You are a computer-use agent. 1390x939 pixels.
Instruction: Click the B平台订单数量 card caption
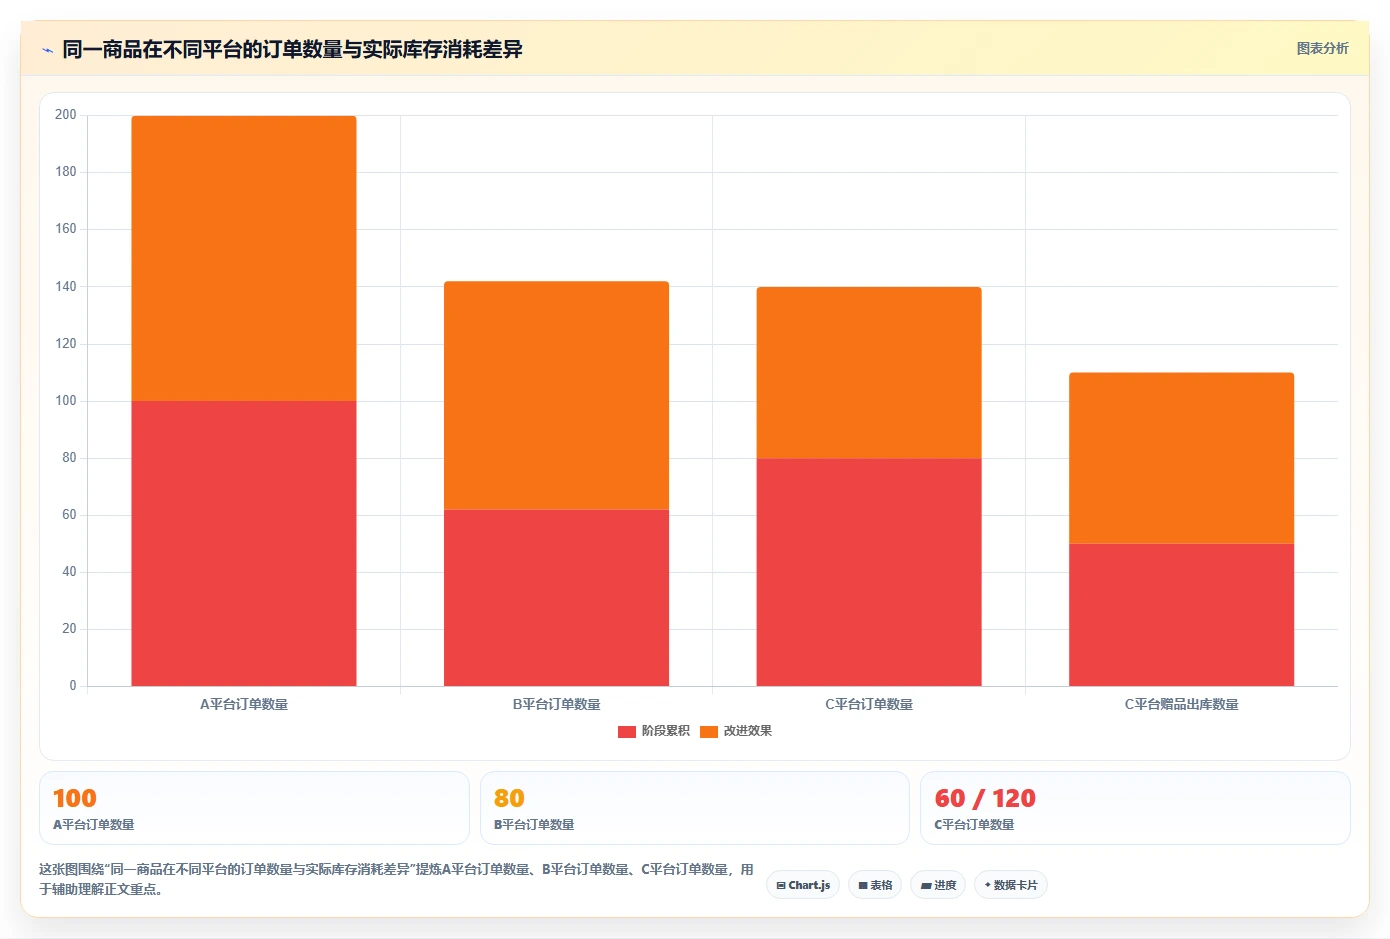tap(534, 825)
